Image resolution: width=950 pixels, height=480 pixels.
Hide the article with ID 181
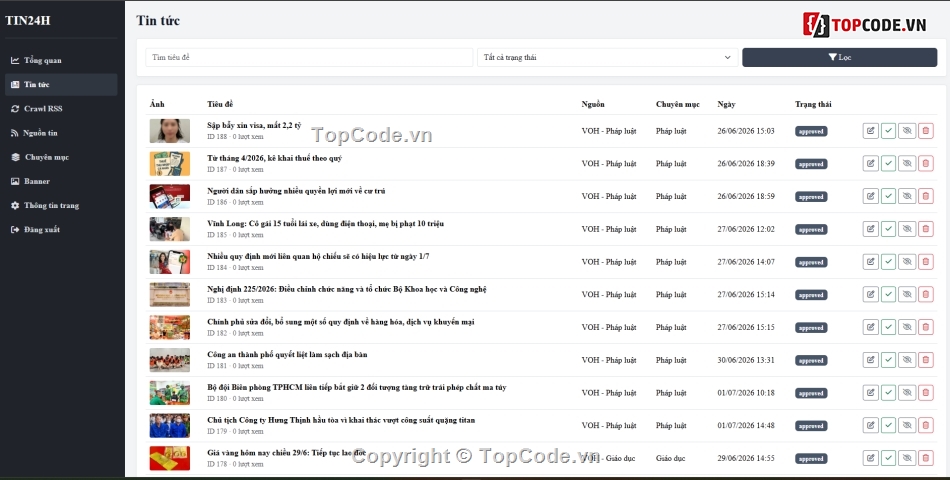pyautogui.click(x=907, y=360)
